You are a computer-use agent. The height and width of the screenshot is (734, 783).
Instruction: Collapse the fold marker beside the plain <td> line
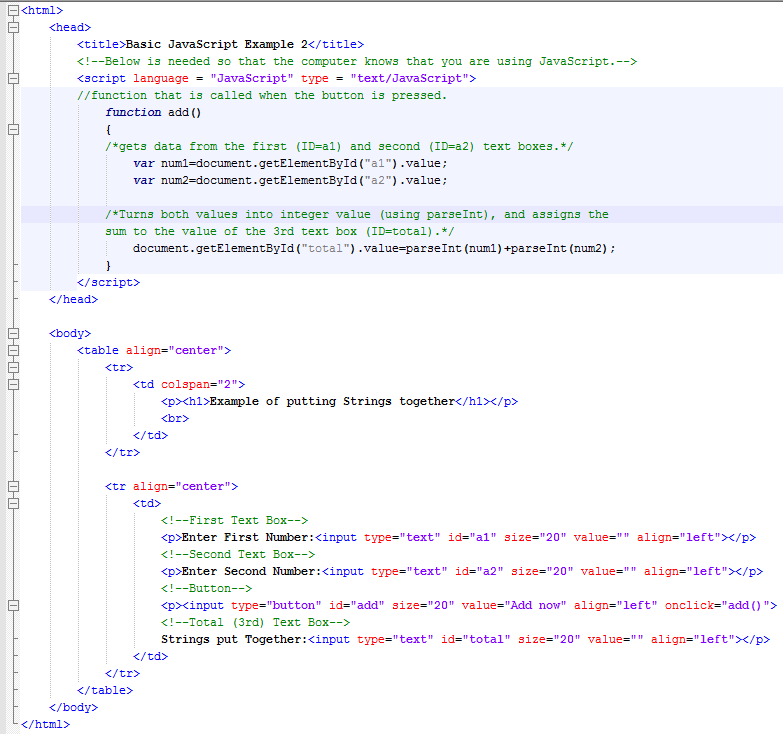tap(13, 503)
